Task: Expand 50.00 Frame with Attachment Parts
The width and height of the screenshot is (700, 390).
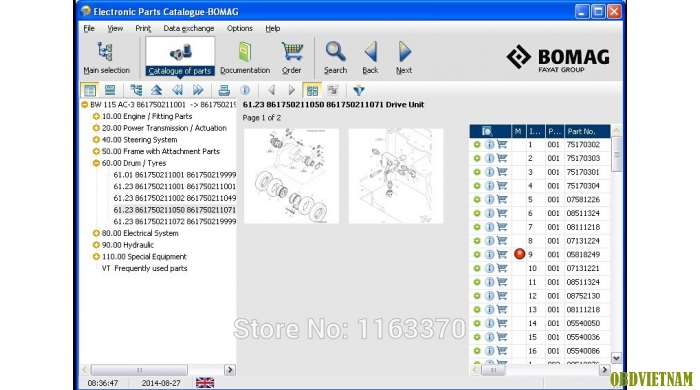Action: point(96,151)
